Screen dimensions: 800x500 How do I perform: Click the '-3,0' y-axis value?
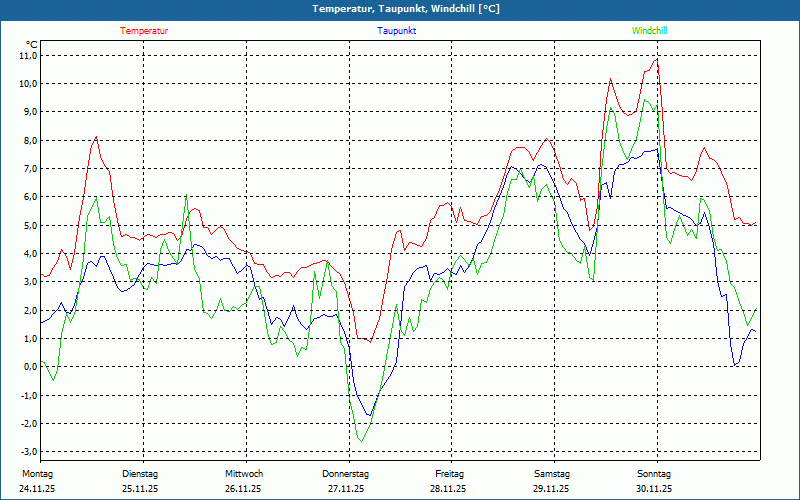click(29, 452)
